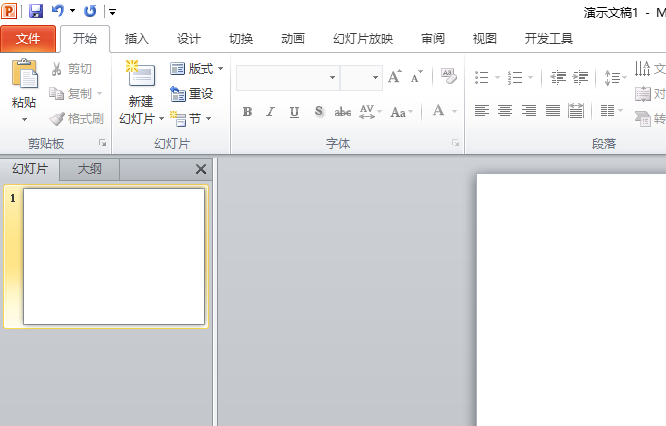Click the decrease list level icon
666x426 pixels.
(558, 78)
